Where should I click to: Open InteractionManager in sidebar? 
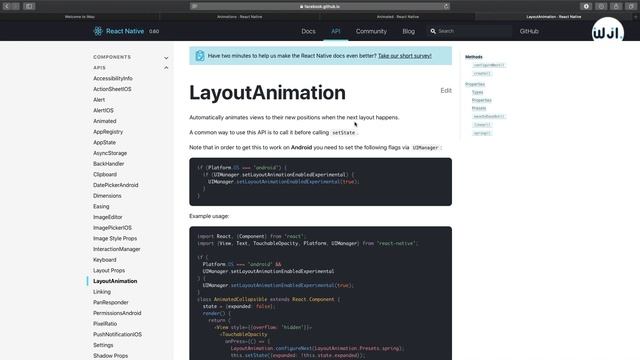[116, 249]
